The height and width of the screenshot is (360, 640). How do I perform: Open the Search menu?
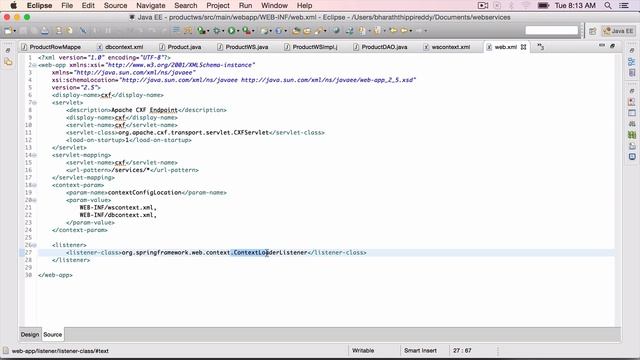tap(185, 6)
